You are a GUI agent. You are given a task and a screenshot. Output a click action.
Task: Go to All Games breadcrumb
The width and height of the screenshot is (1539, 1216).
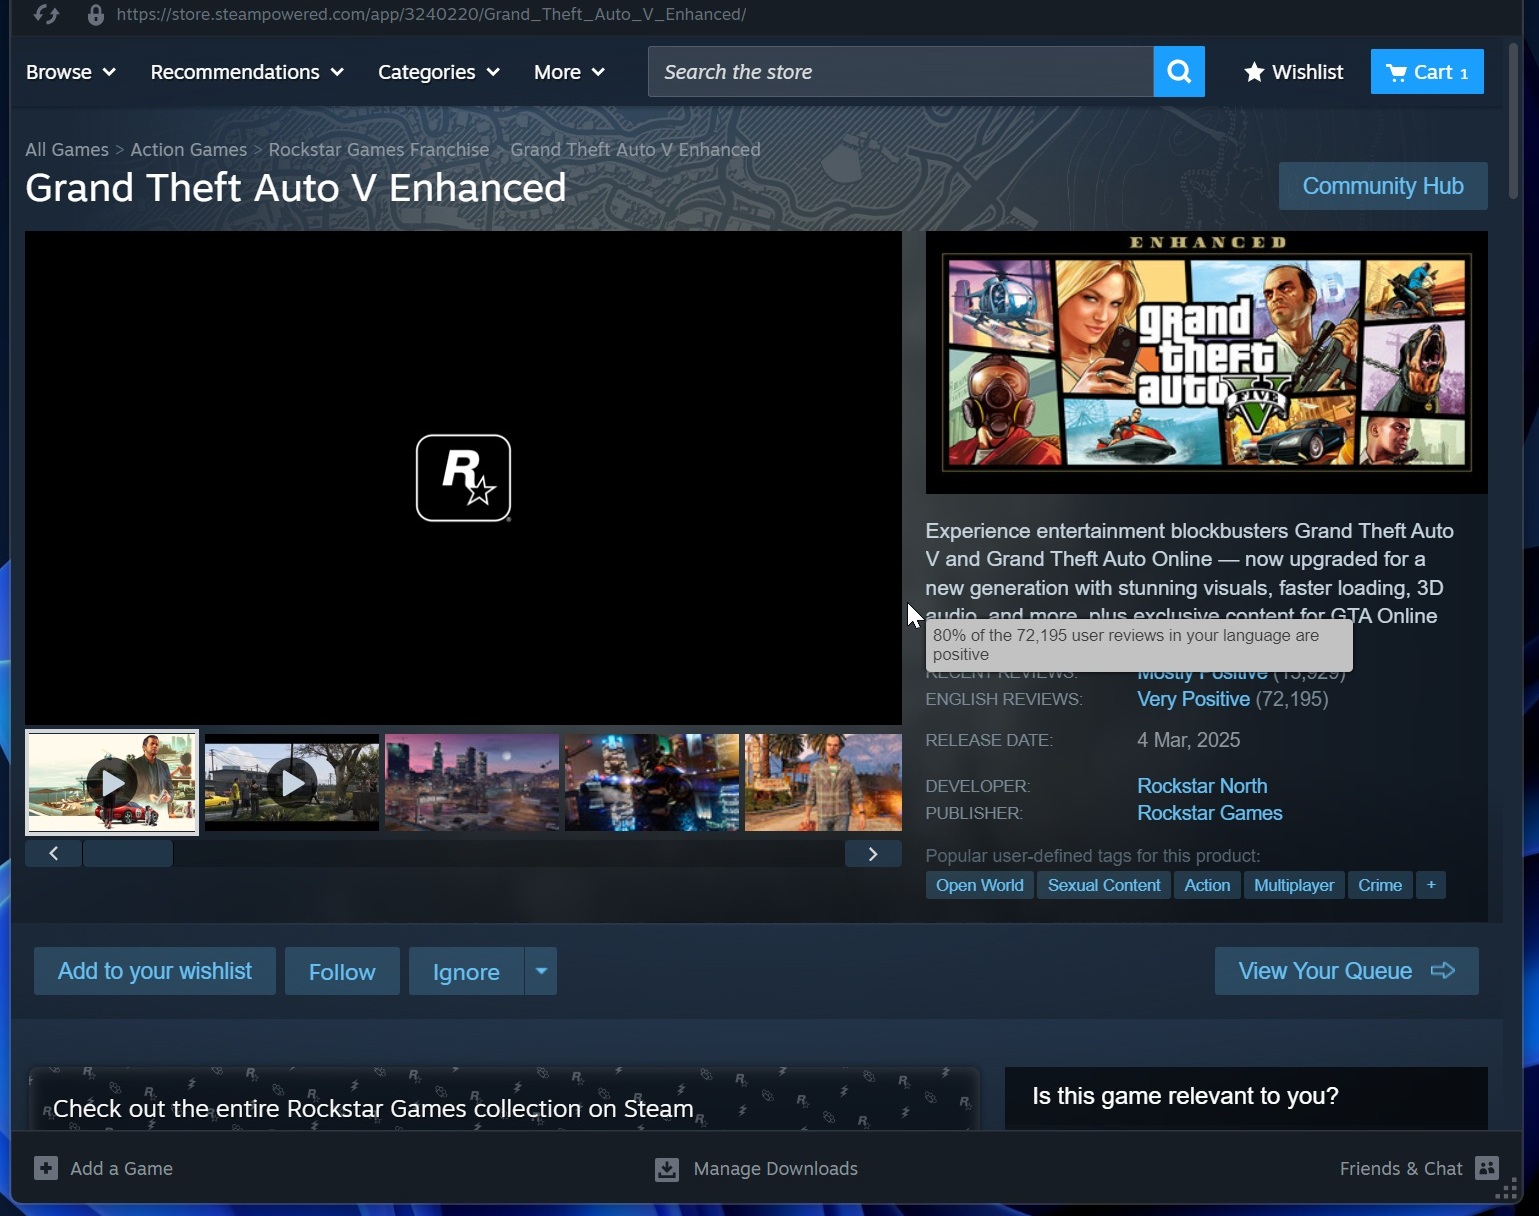[x=67, y=149]
